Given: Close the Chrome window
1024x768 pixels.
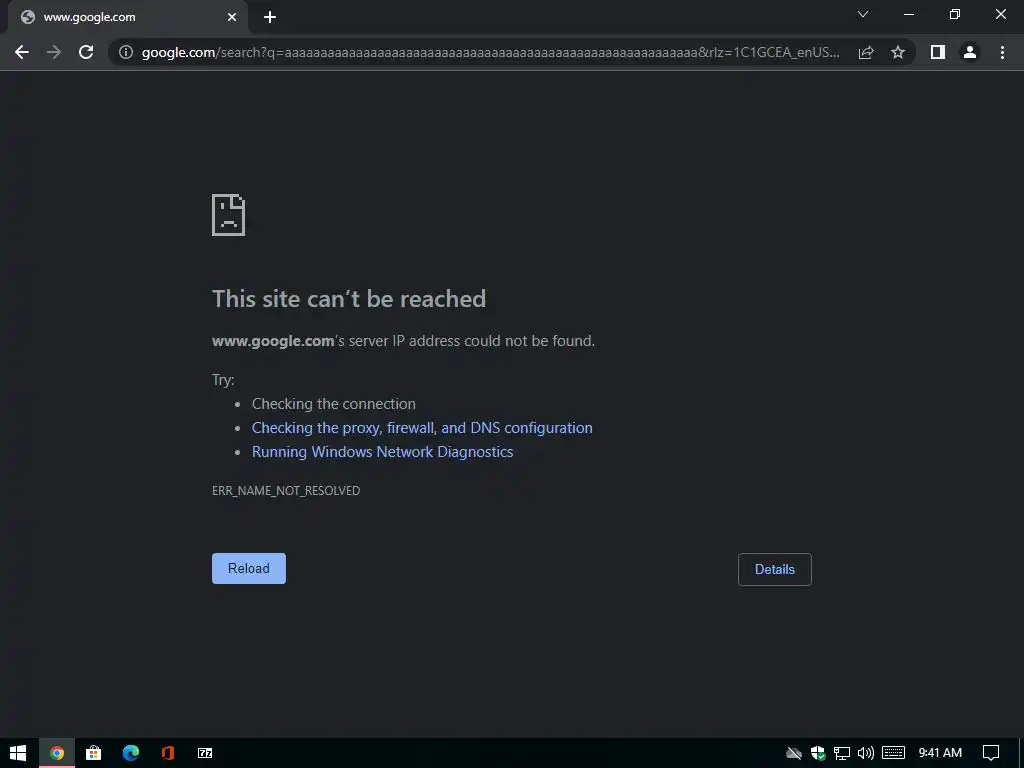Looking at the screenshot, I should [x=1000, y=14].
